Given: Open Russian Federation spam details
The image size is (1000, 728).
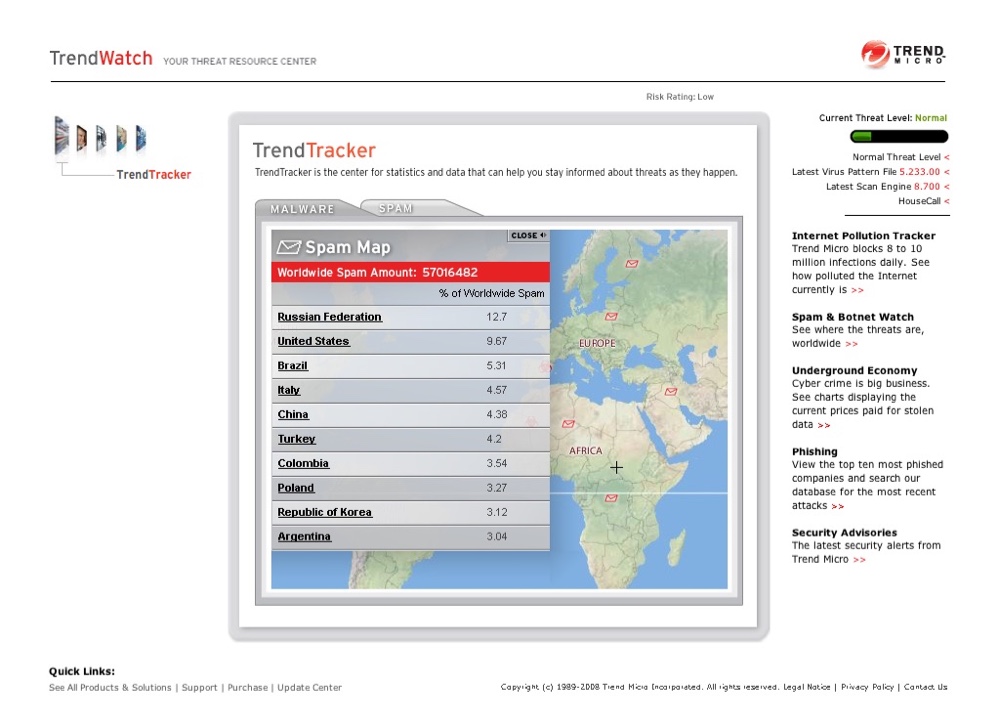Looking at the screenshot, I should (x=329, y=317).
